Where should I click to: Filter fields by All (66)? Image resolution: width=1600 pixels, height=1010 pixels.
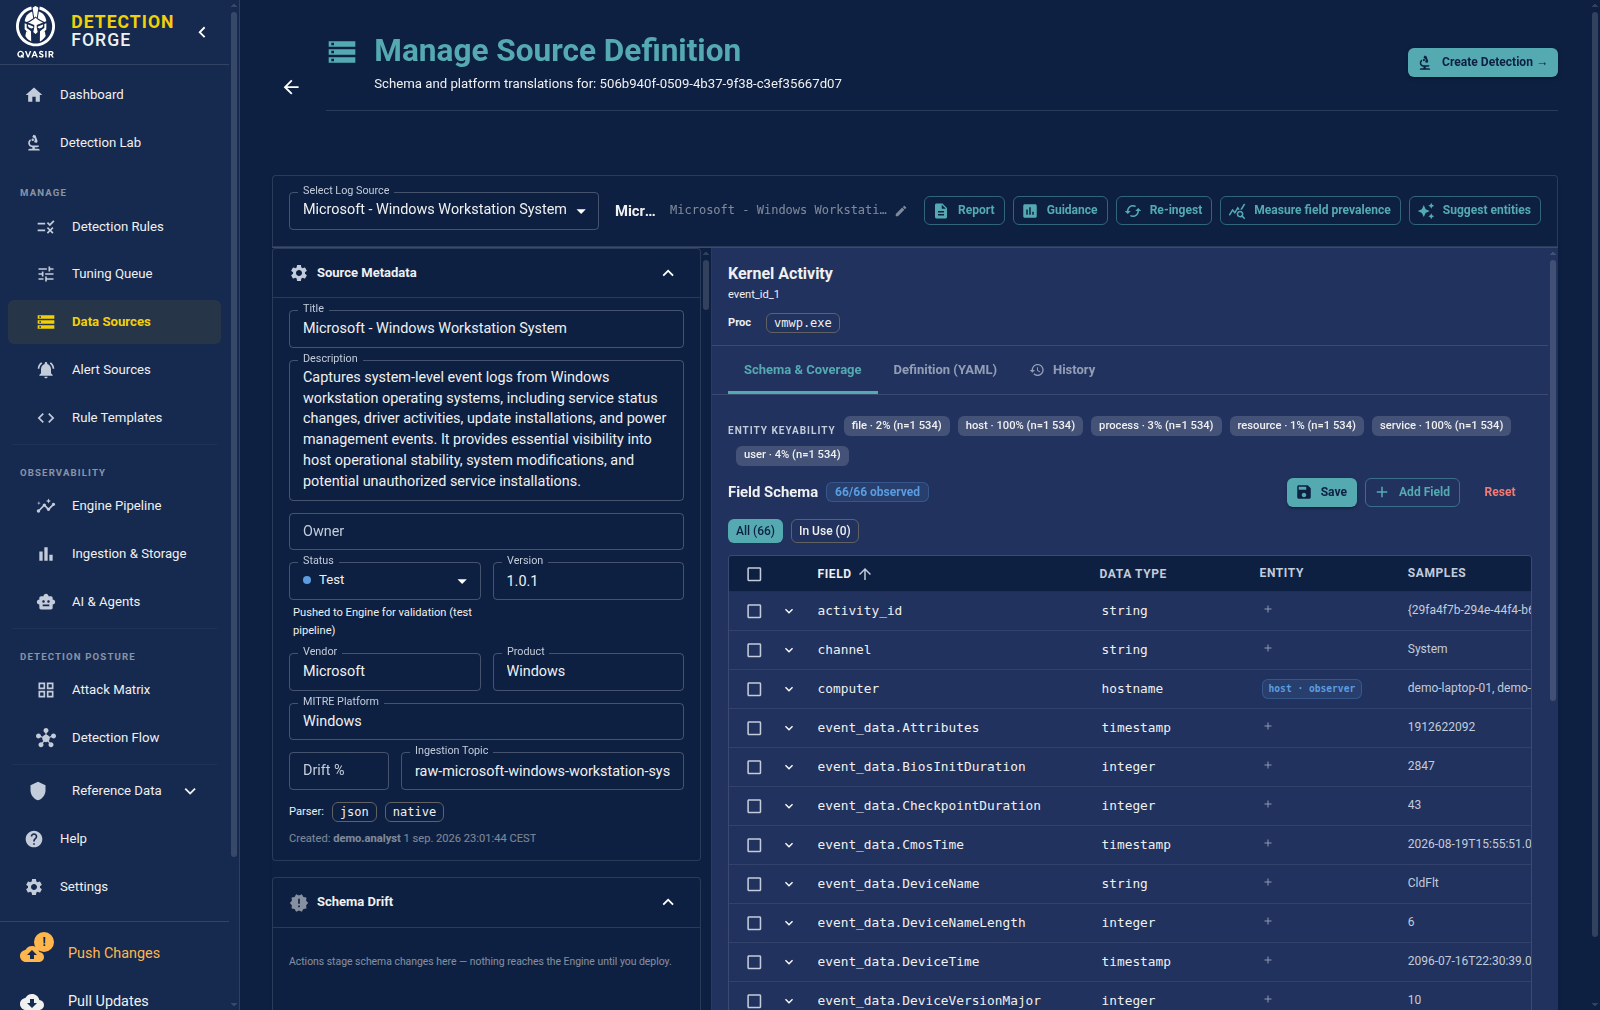tap(755, 531)
